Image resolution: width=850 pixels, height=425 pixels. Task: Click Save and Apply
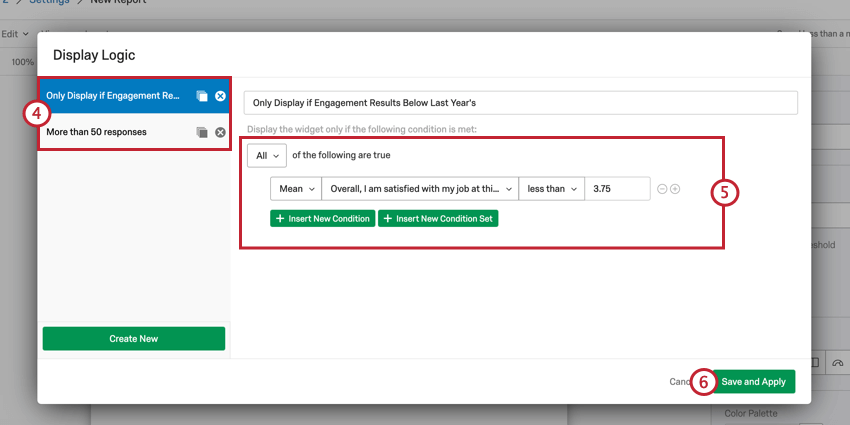click(x=754, y=382)
